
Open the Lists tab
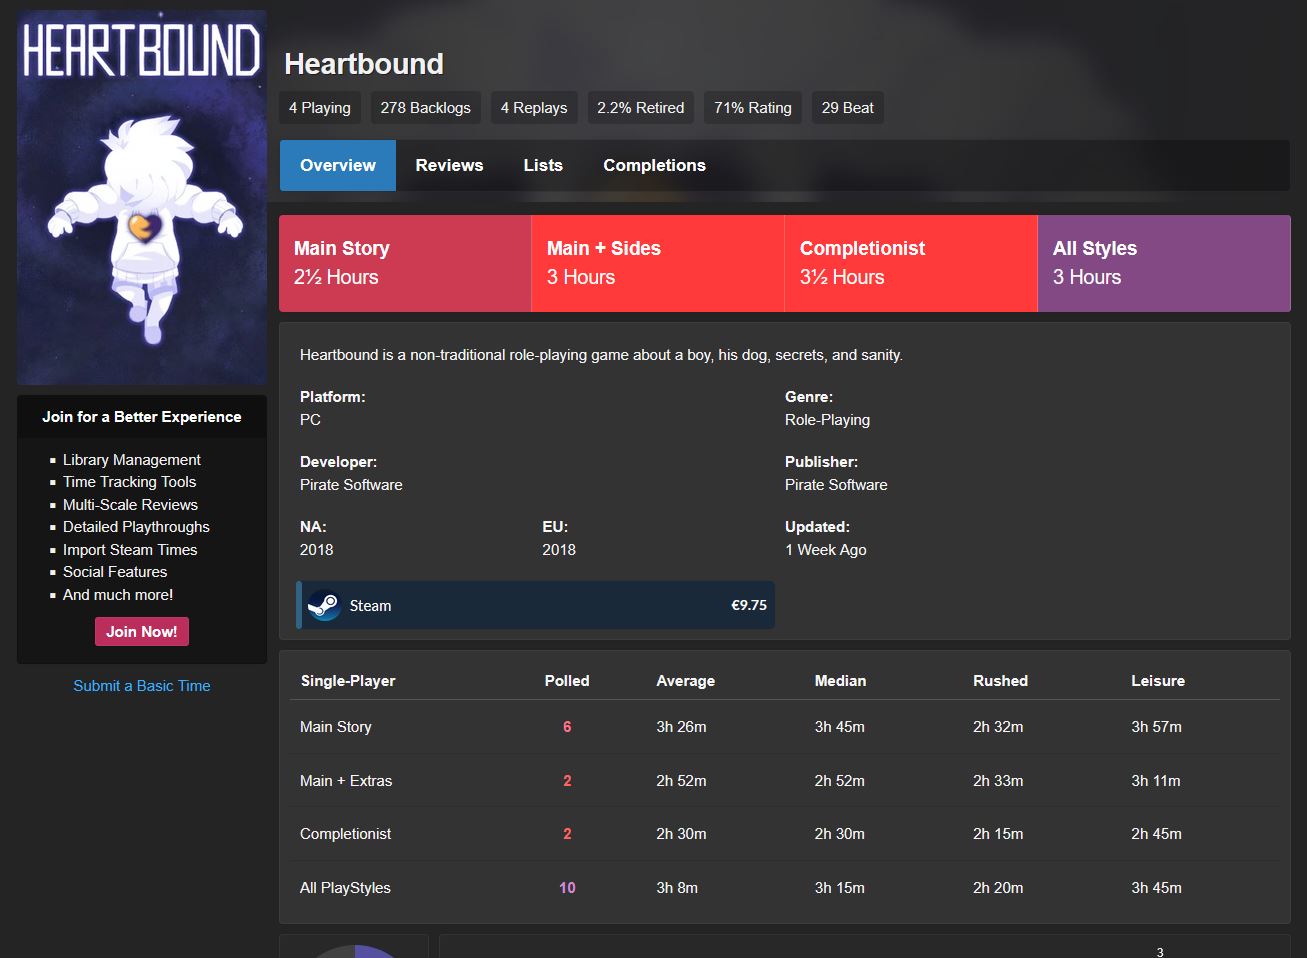pyautogui.click(x=543, y=165)
